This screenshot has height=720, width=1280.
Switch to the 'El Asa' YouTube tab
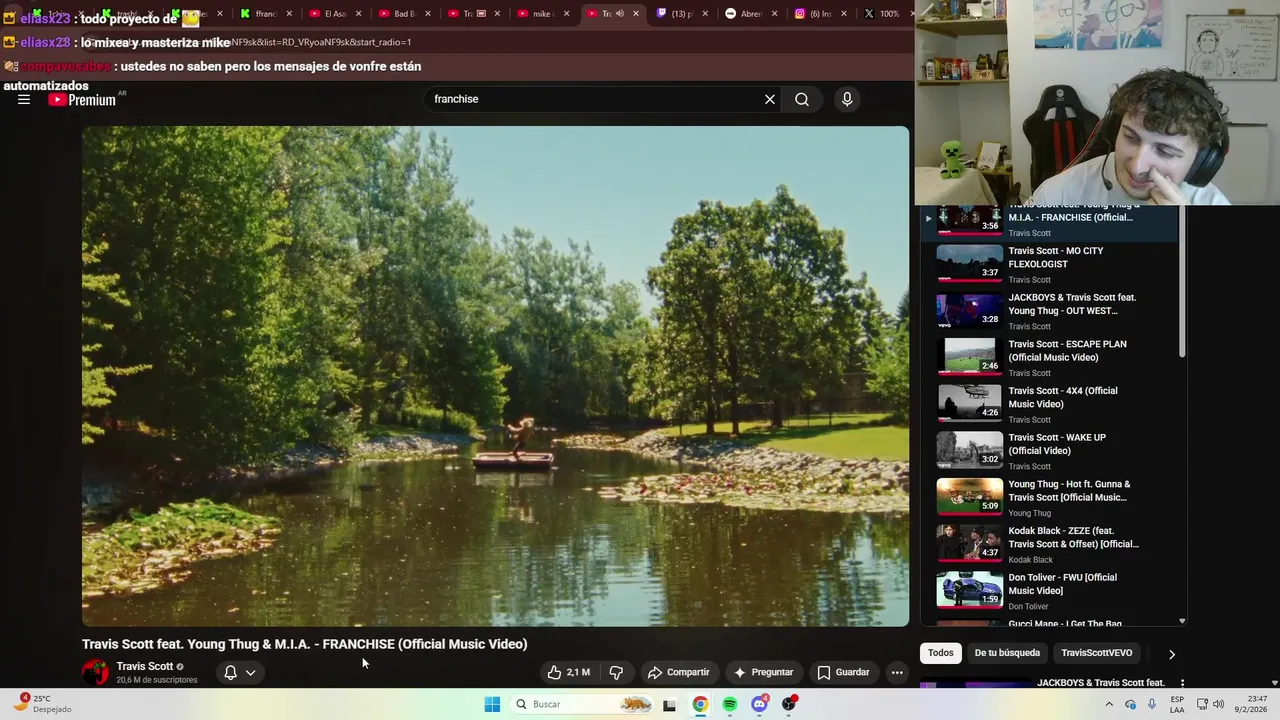click(336, 14)
